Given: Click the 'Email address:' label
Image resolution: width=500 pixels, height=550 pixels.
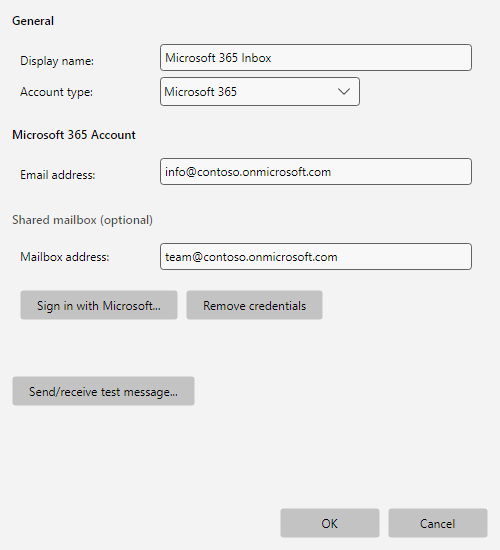Looking at the screenshot, I should click(58, 175).
